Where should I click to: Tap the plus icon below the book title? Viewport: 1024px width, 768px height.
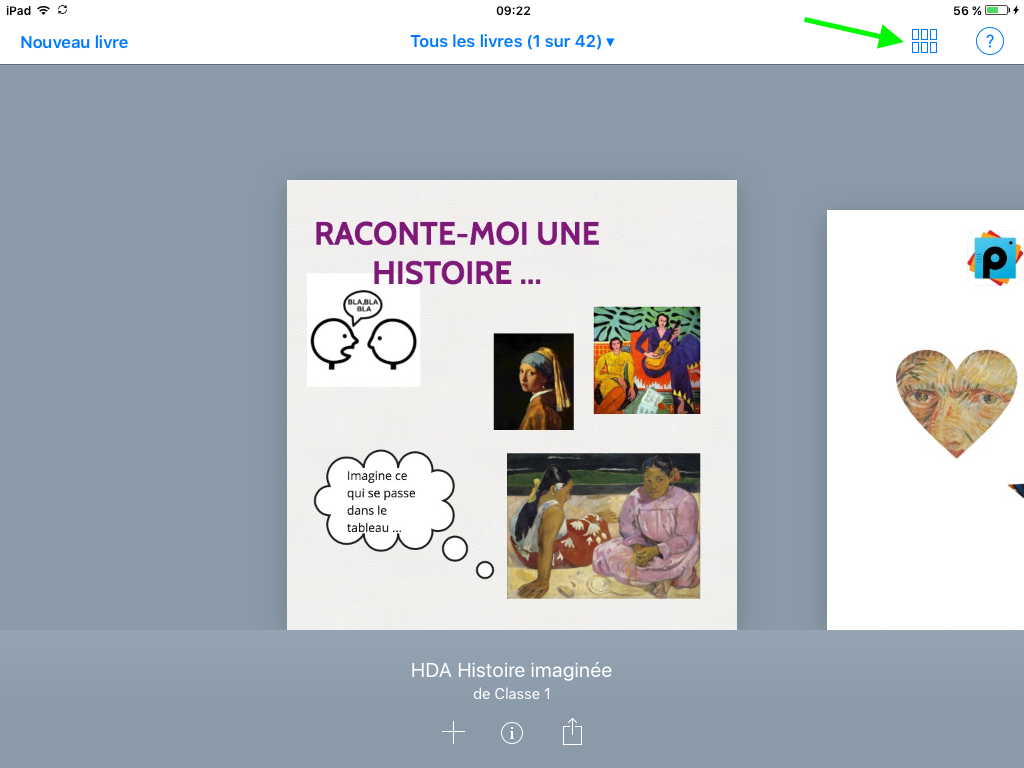click(x=453, y=733)
